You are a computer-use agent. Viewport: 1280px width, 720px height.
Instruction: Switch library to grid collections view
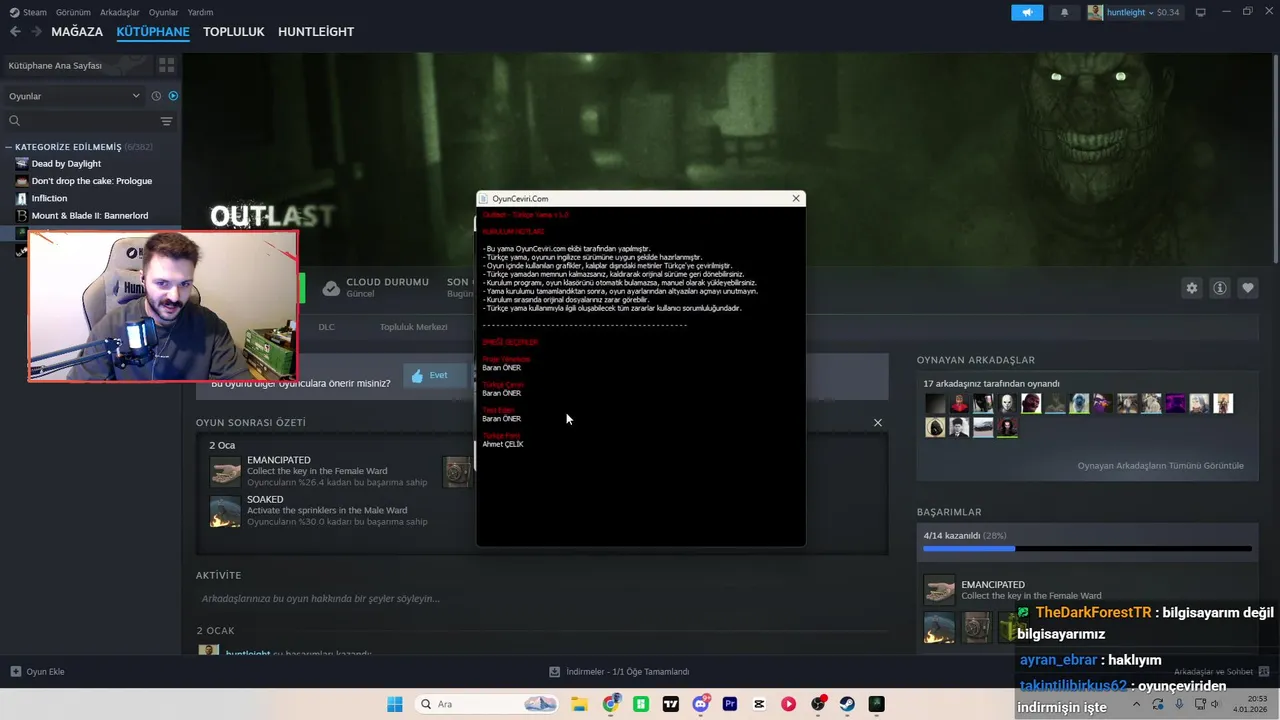[x=166, y=65]
